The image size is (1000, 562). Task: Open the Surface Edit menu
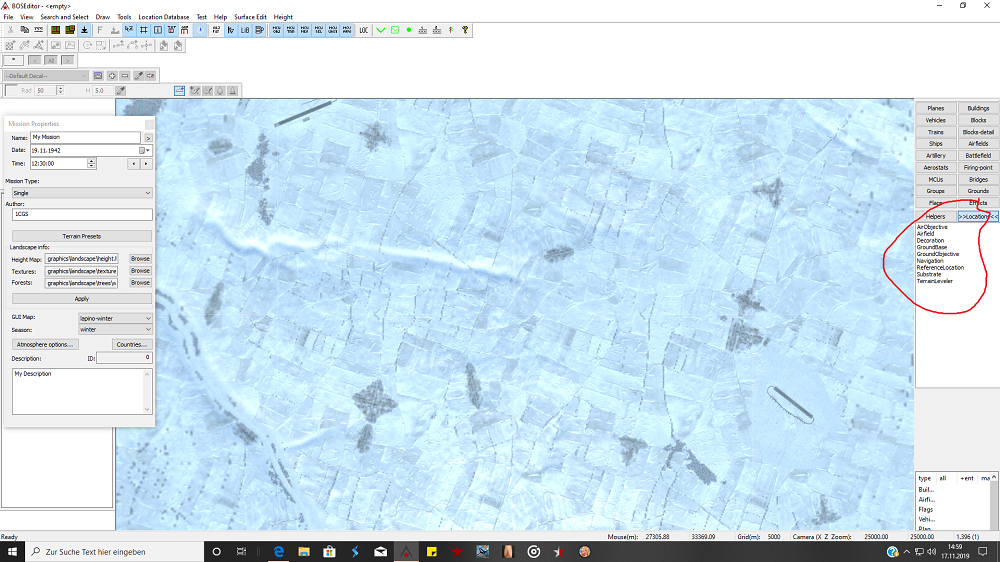point(250,17)
